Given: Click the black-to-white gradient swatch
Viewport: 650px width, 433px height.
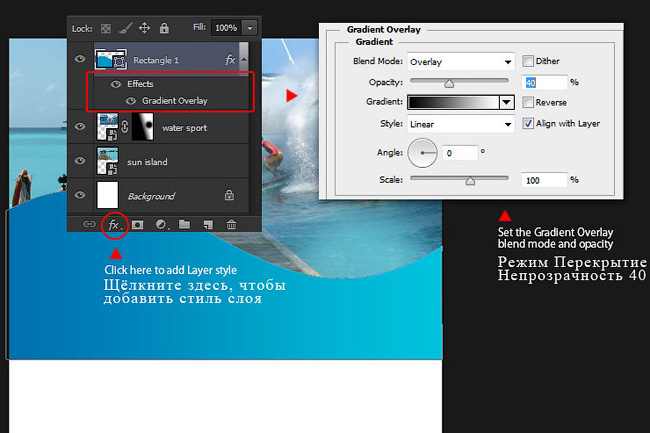Looking at the screenshot, I should [454, 102].
